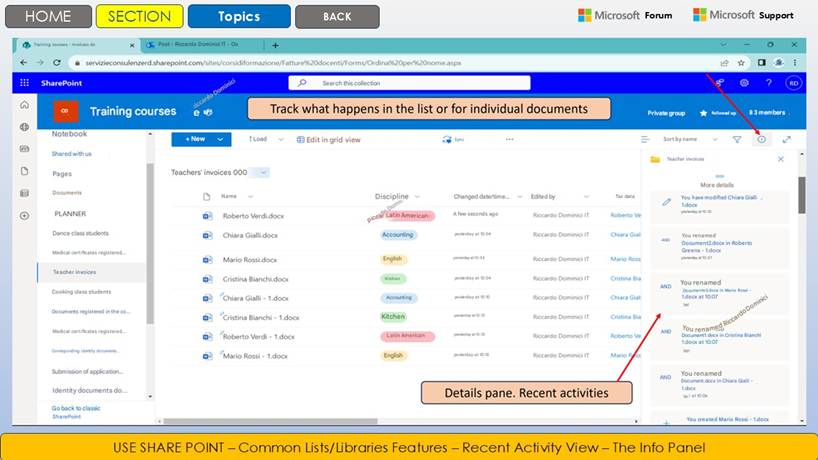Click the Home icon in left rail

[x=24, y=105]
